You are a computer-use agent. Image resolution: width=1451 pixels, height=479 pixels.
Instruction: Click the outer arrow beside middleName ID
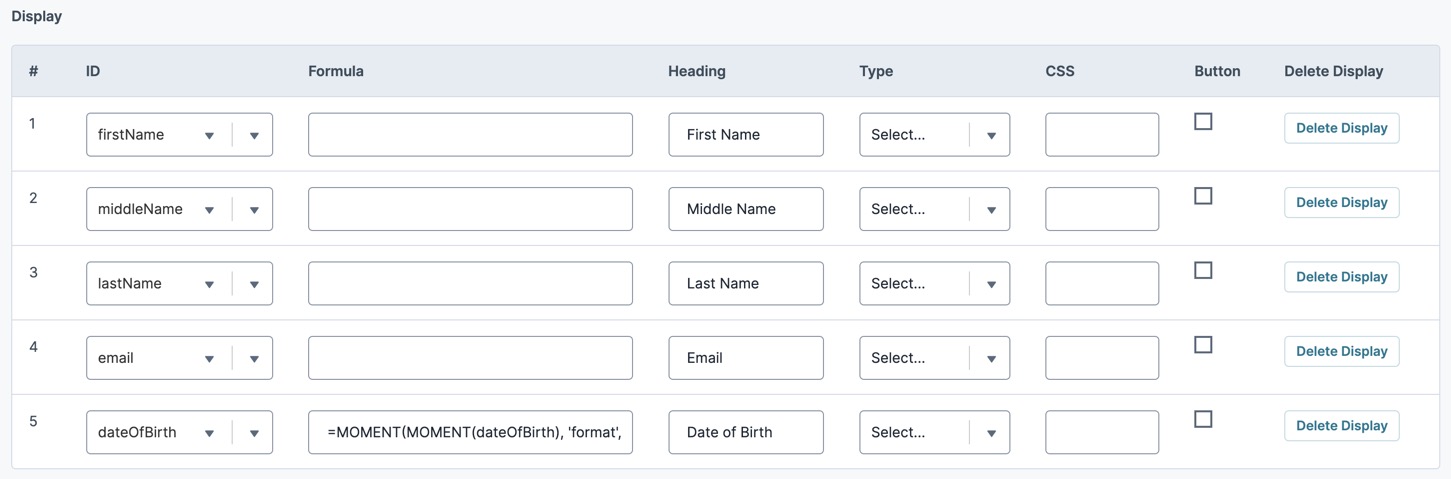click(254, 210)
